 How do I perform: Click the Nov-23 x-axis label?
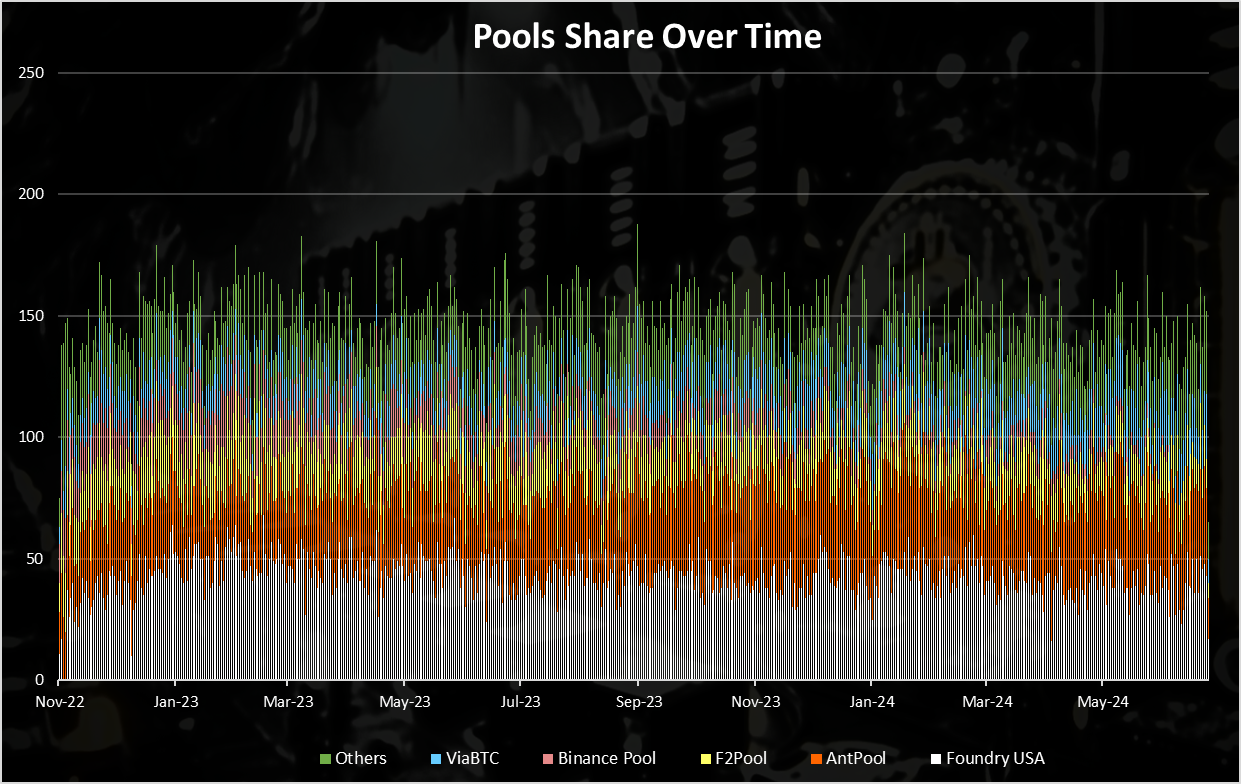click(755, 701)
